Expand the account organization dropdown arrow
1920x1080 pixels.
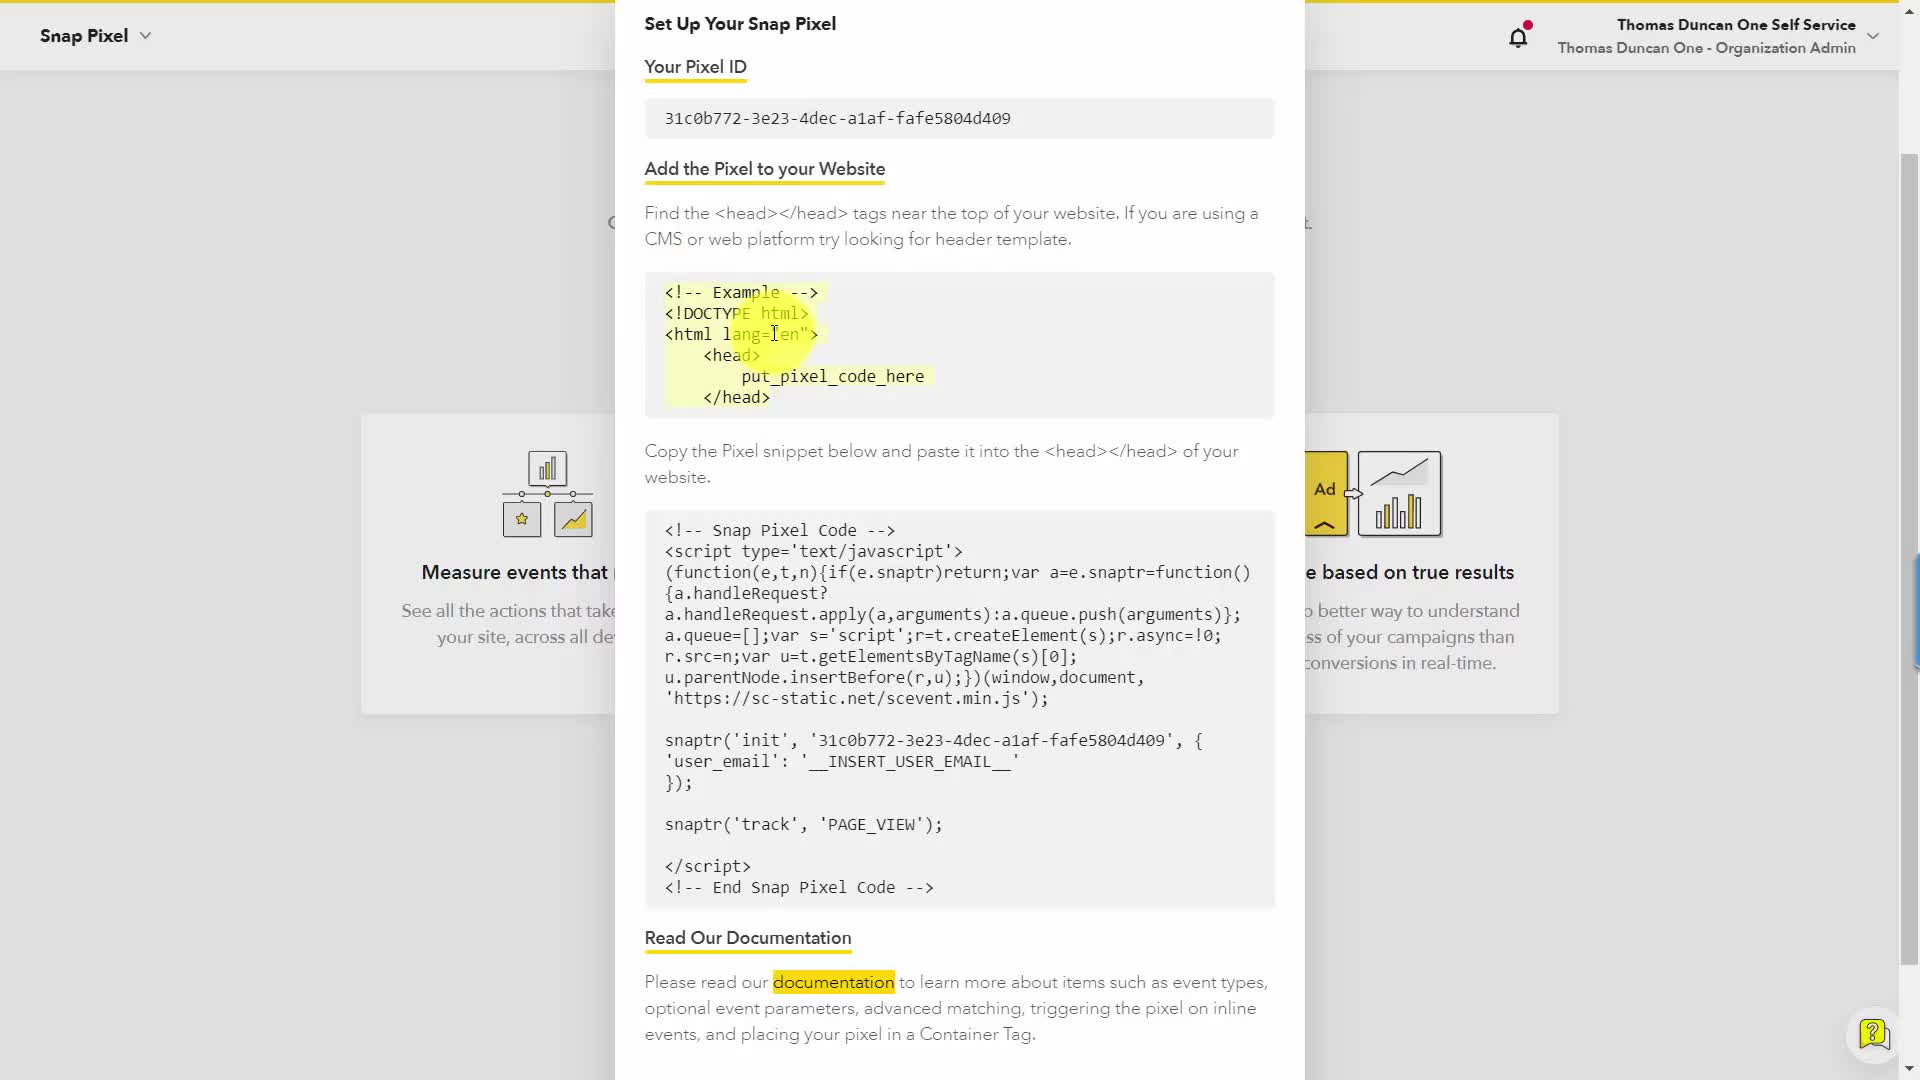[x=1873, y=37]
